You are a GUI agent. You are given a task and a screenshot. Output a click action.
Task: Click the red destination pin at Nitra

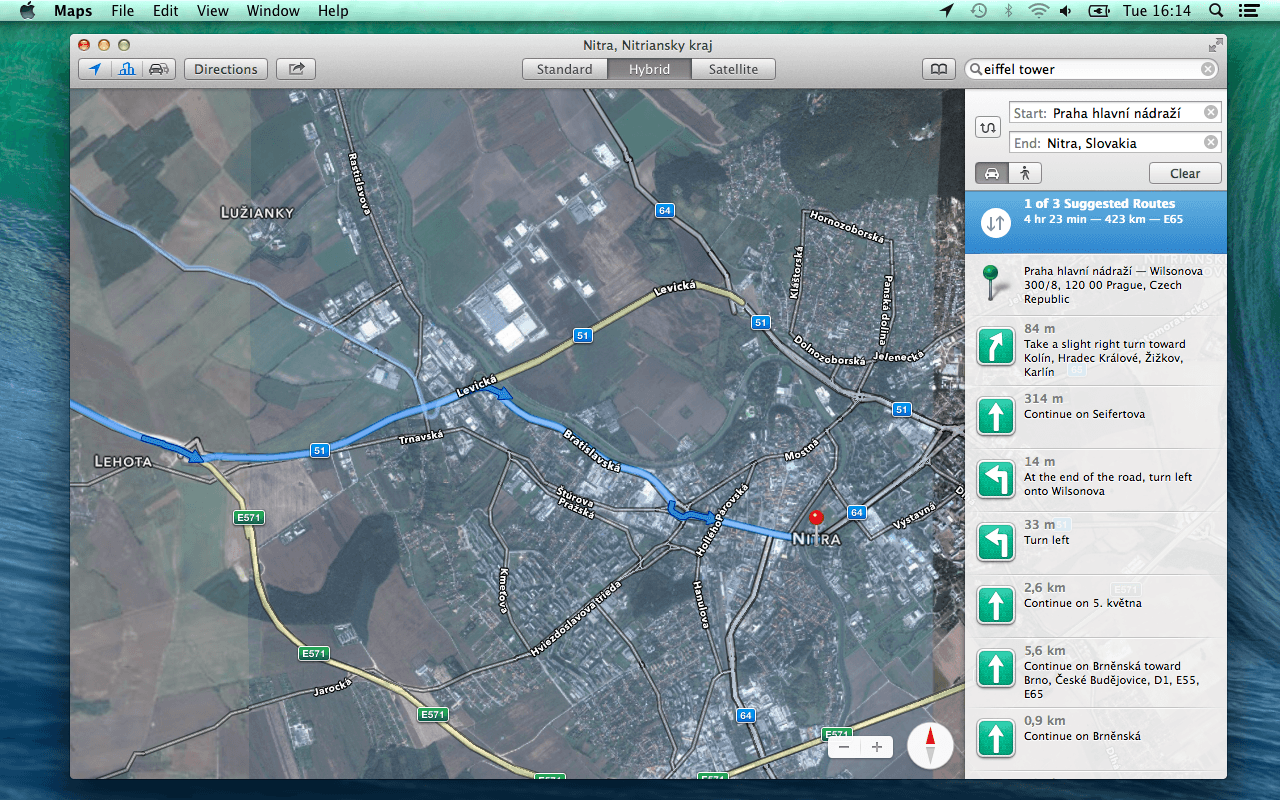click(816, 517)
